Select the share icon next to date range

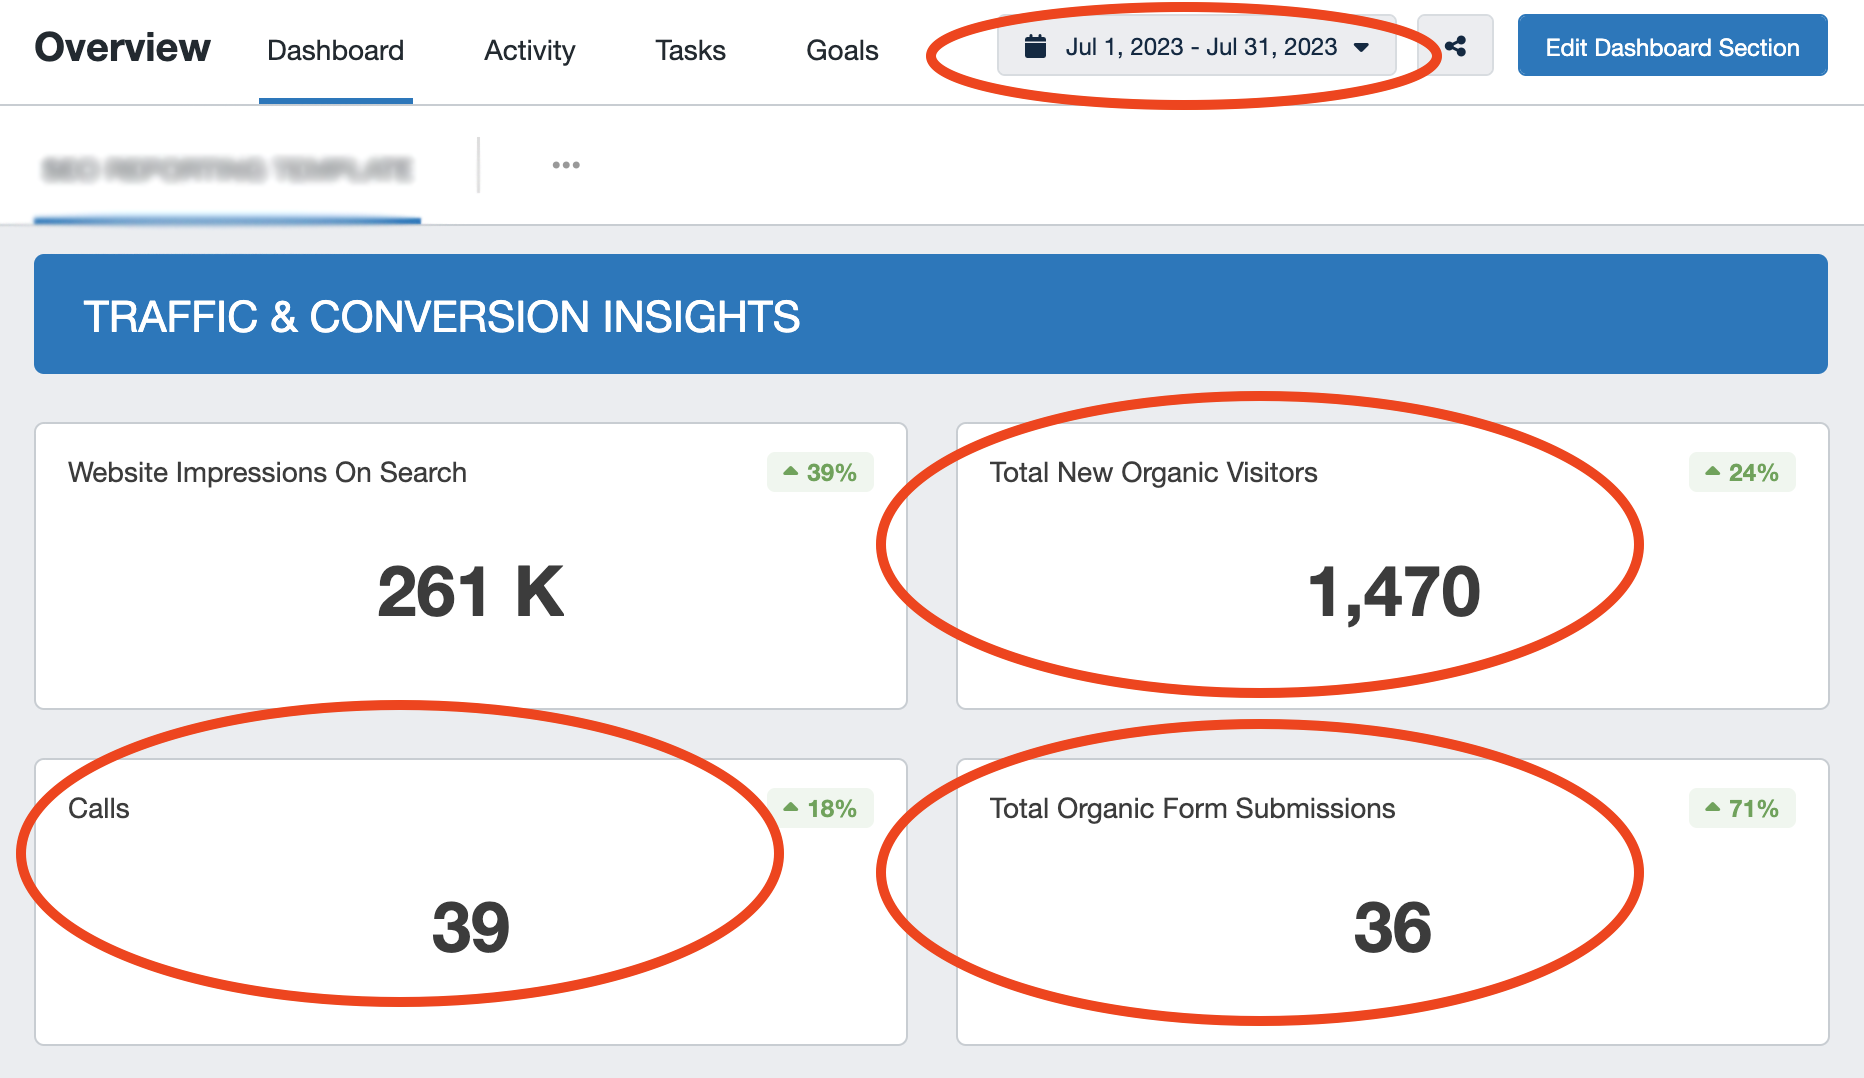[x=1457, y=45]
